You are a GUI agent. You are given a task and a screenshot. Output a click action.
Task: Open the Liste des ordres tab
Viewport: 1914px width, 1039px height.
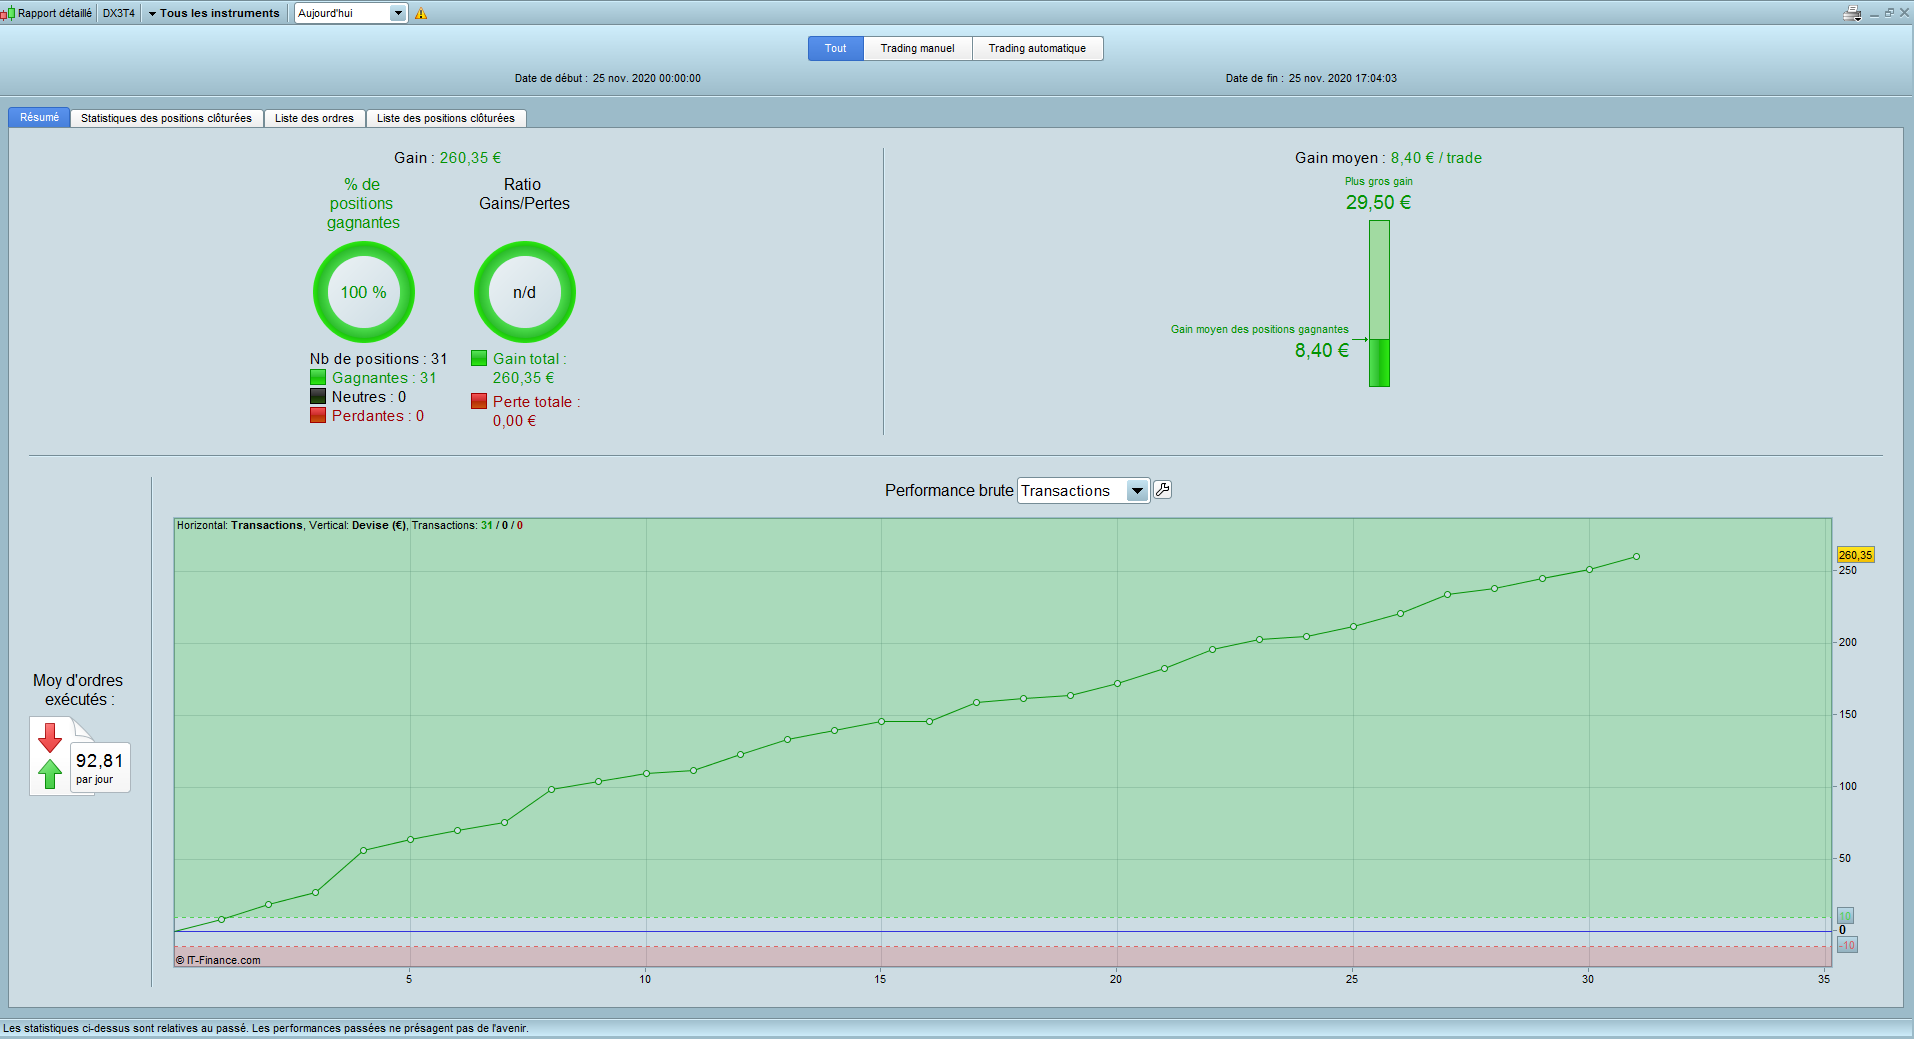[x=314, y=118]
